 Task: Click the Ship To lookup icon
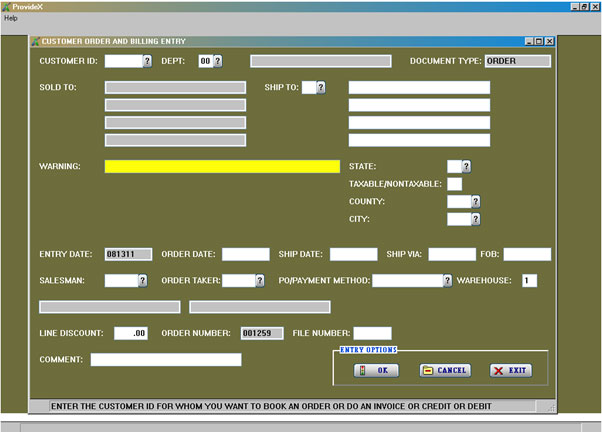[x=321, y=87]
